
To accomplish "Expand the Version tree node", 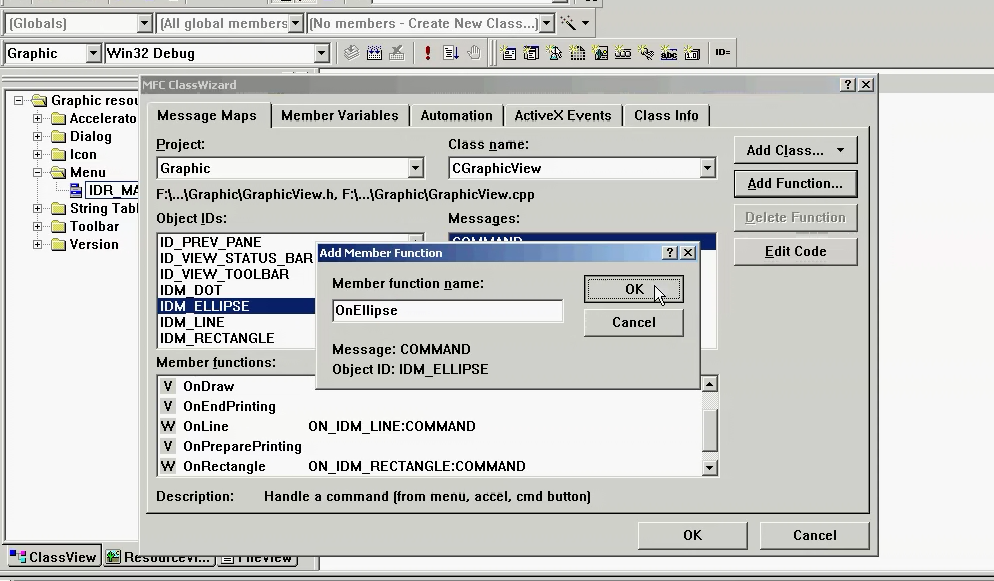I will pyautogui.click(x=37, y=245).
